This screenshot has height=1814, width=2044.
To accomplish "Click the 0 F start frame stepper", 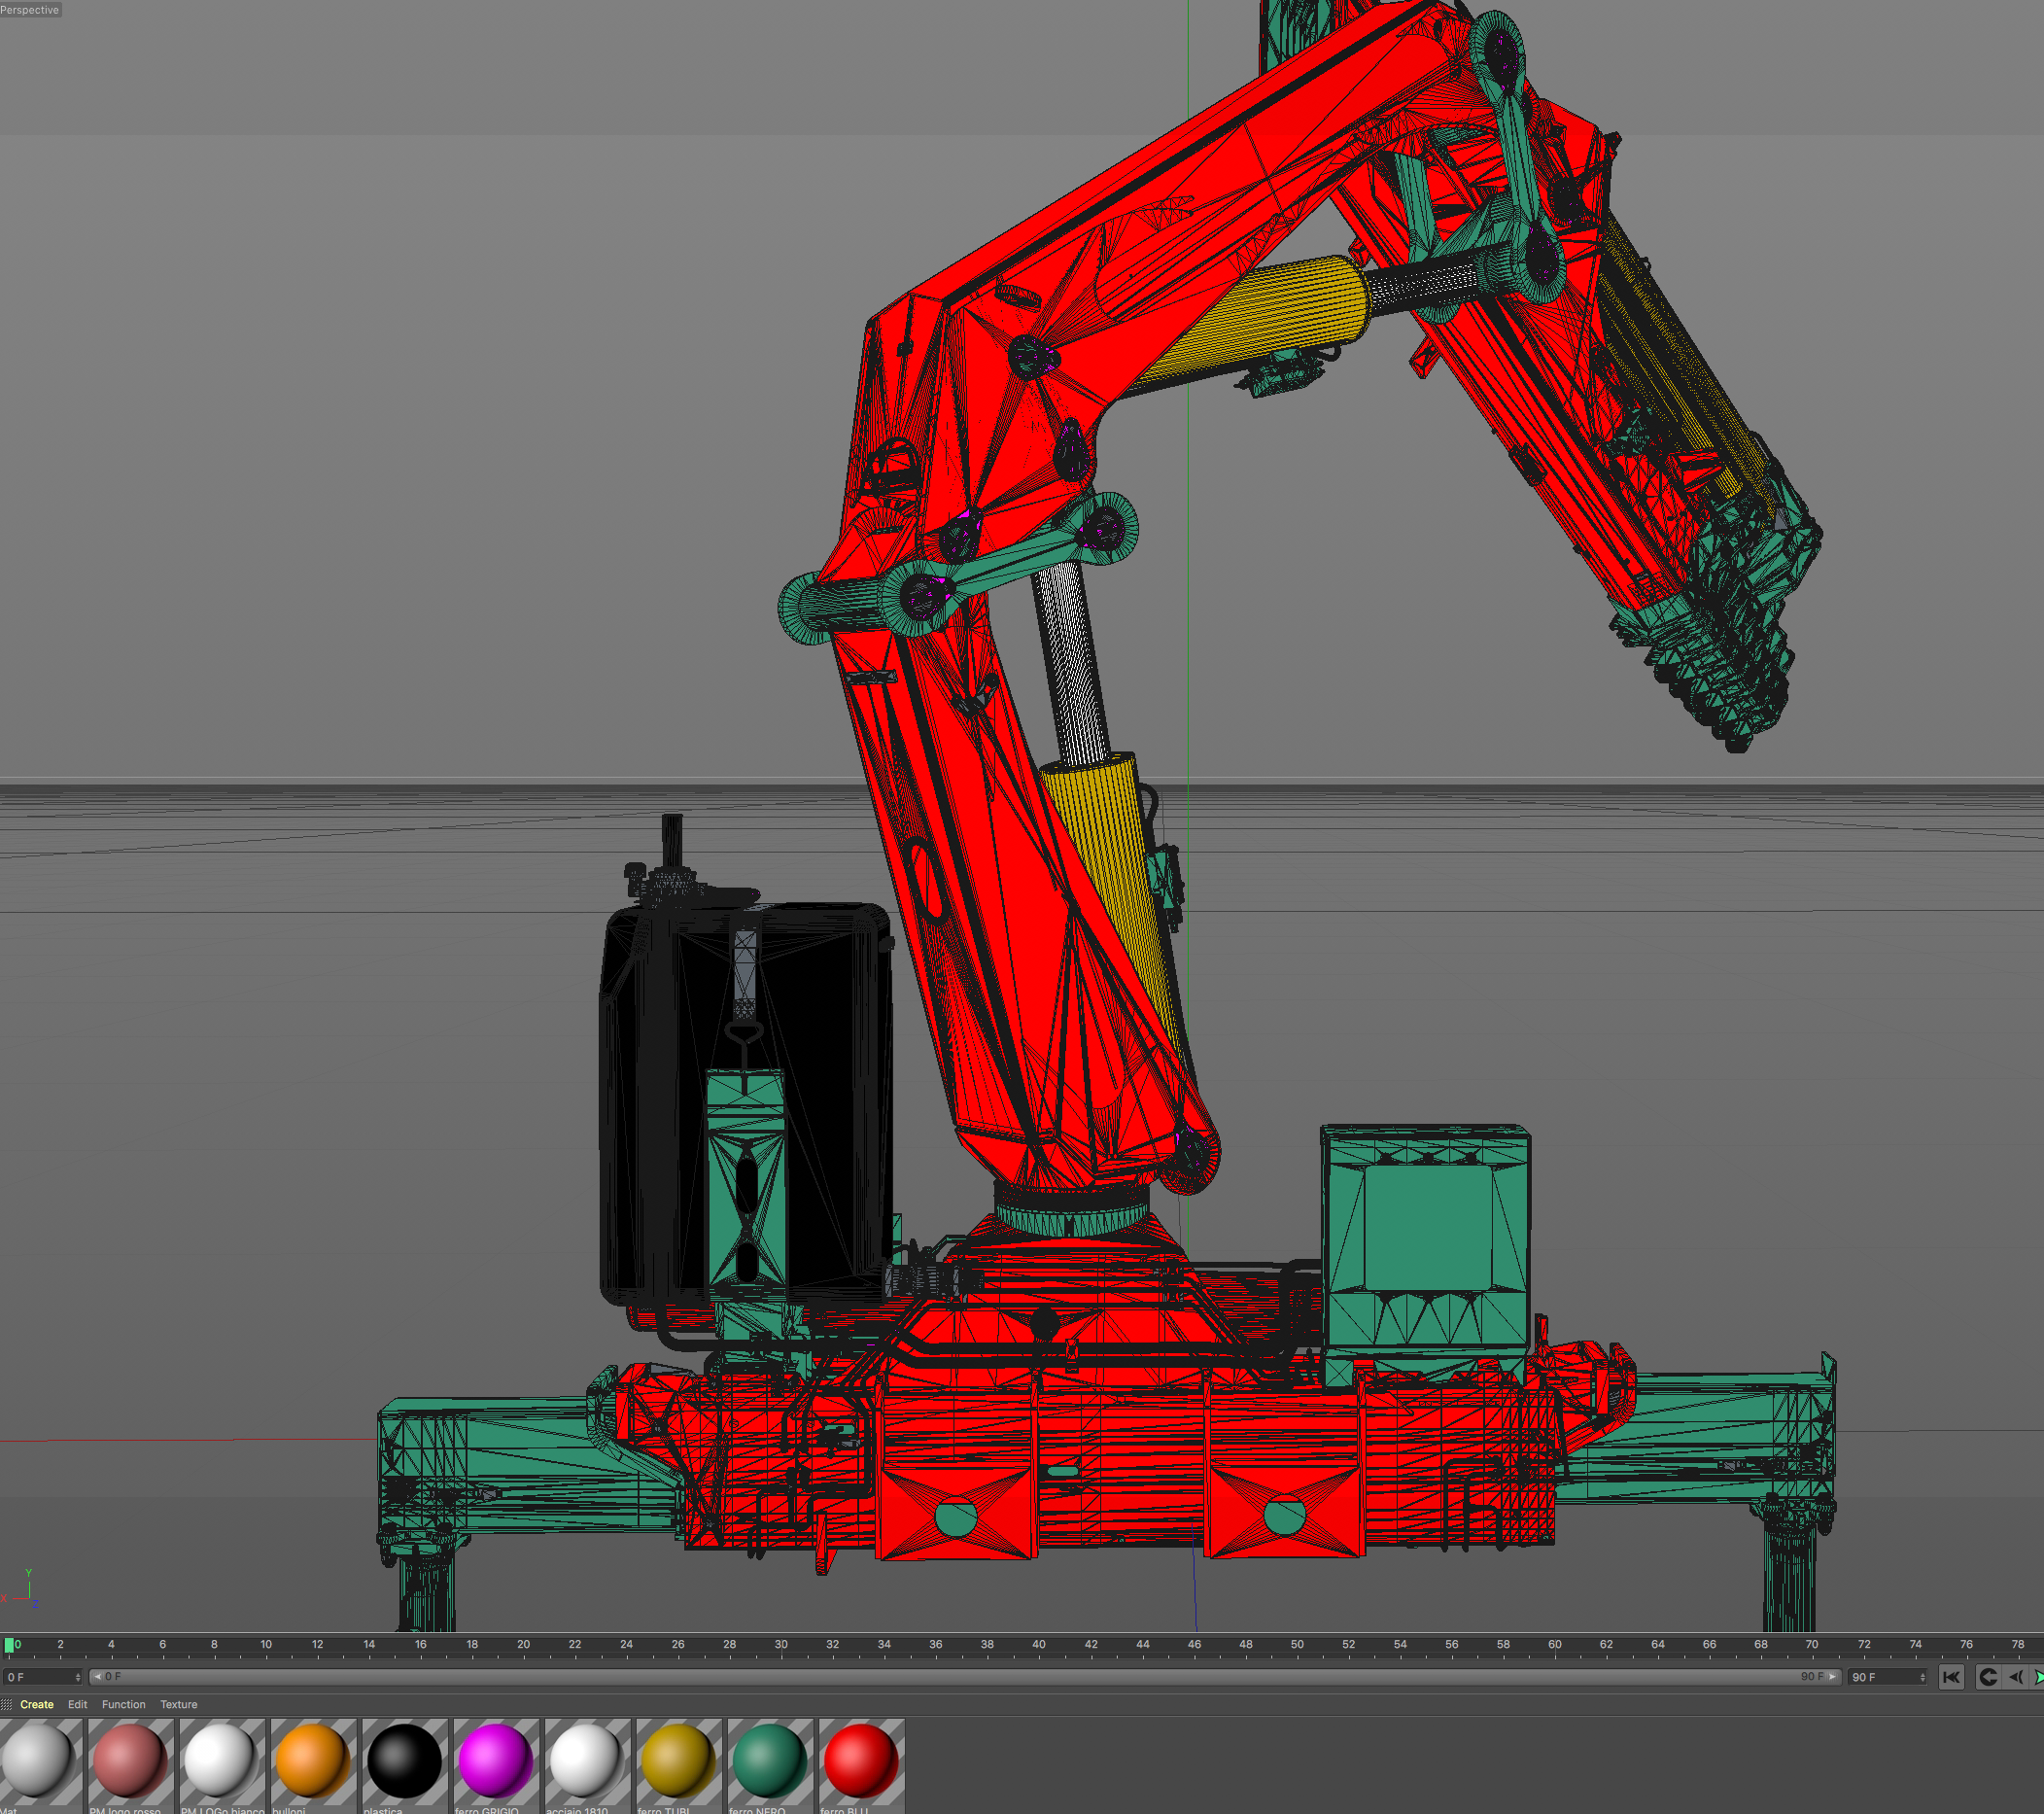I will pos(77,1677).
